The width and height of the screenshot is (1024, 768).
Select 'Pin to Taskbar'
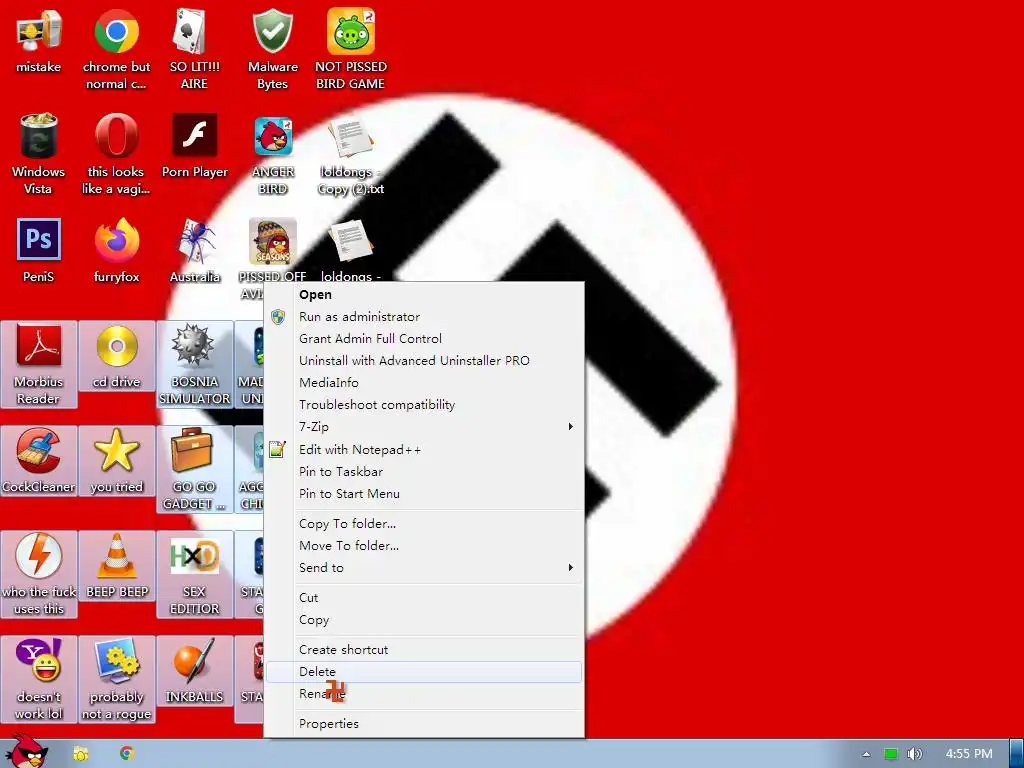(424, 472)
